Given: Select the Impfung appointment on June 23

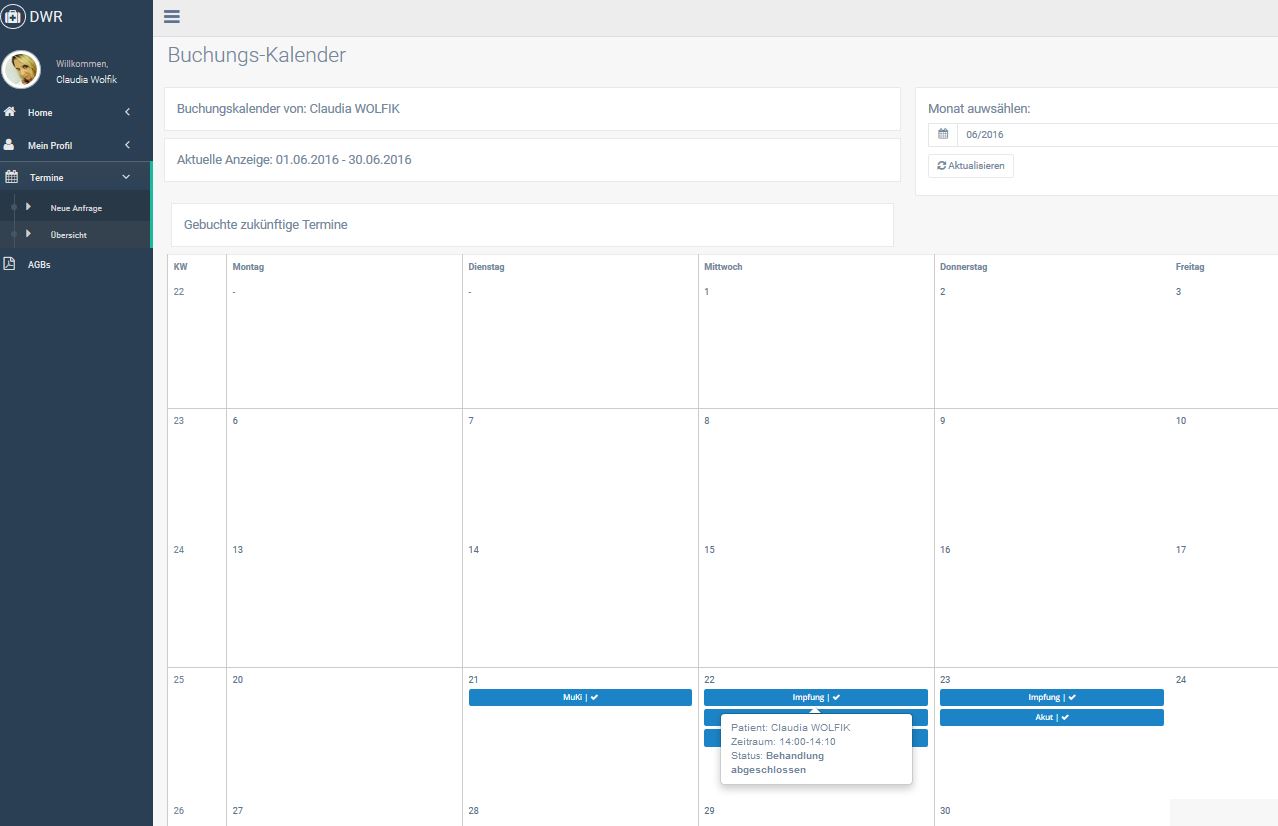Looking at the screenshot, I should [1051, 697].
